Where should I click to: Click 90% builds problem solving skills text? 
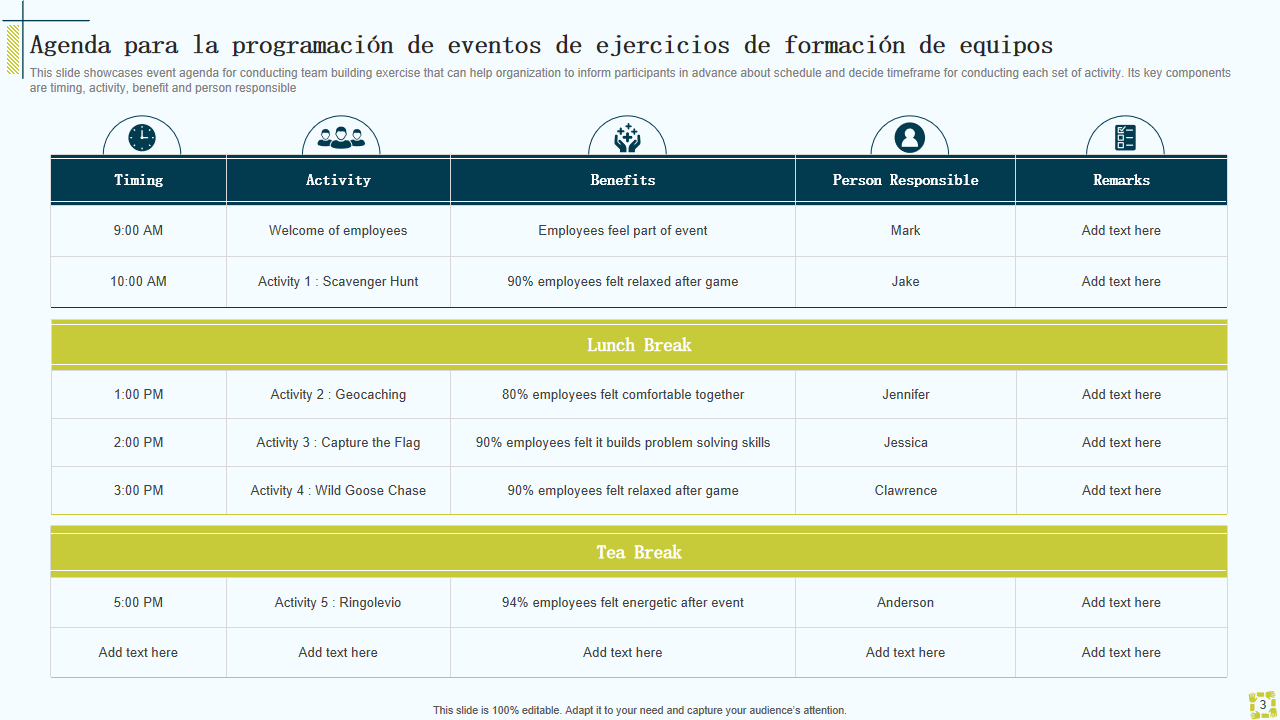tap(623, 443)
